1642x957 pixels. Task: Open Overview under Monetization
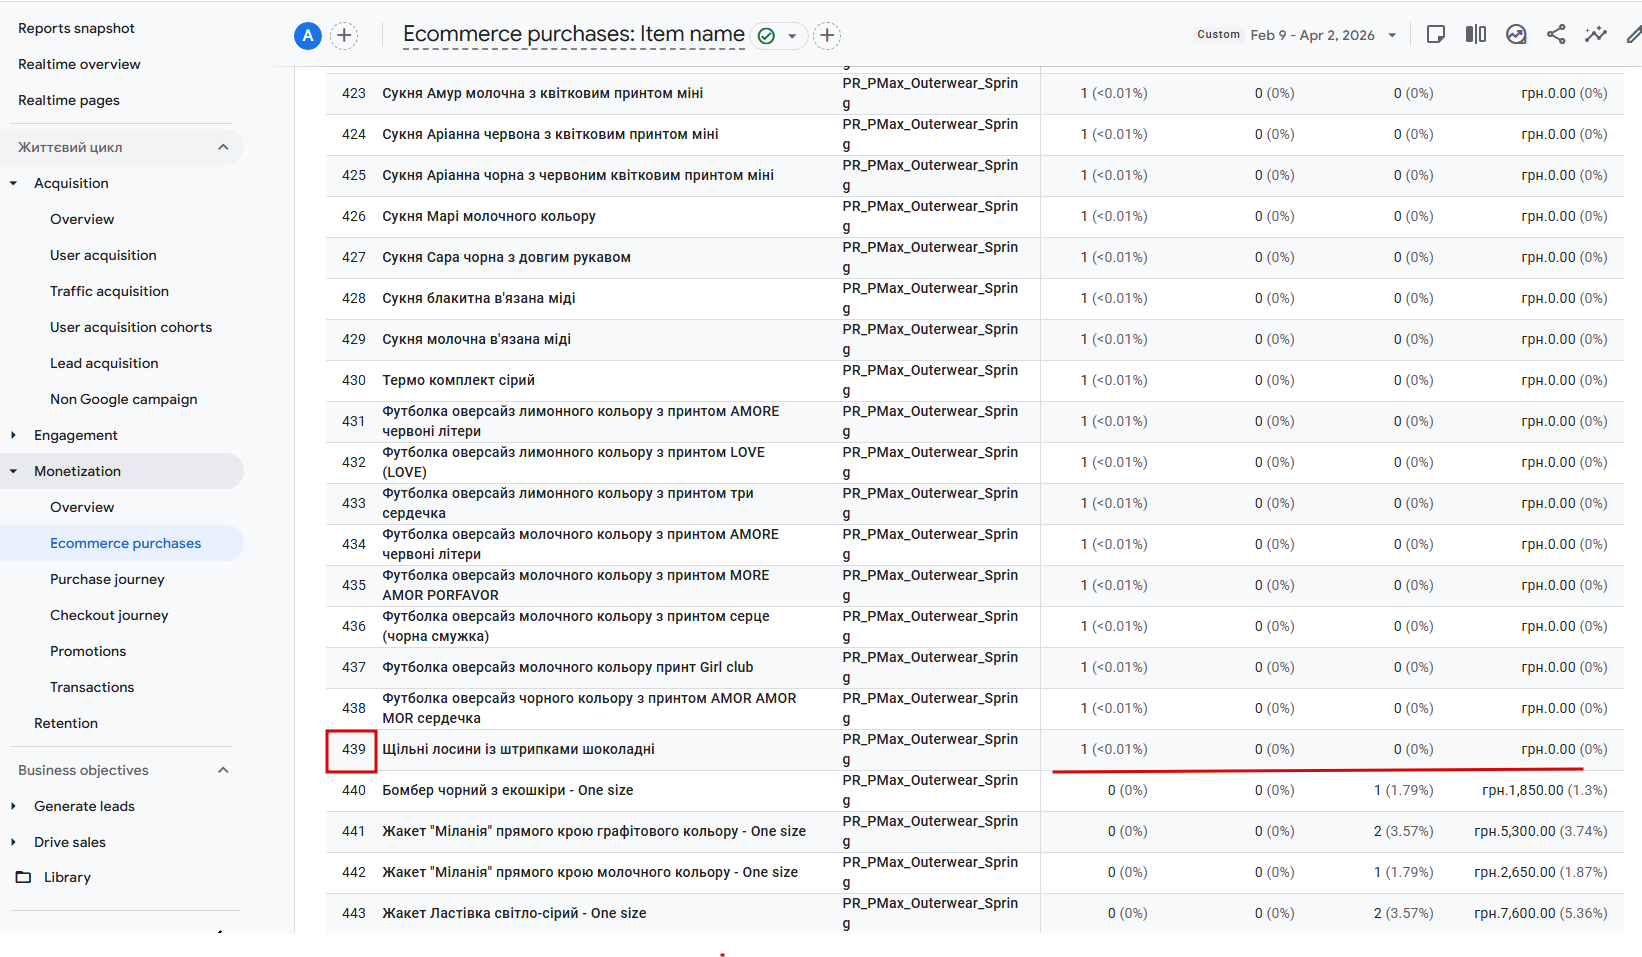click(x=82, y=507)
